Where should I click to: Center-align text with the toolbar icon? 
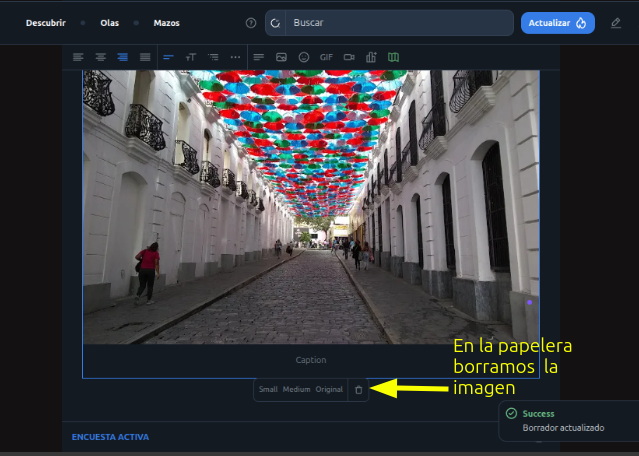click(x=100, y=57)
